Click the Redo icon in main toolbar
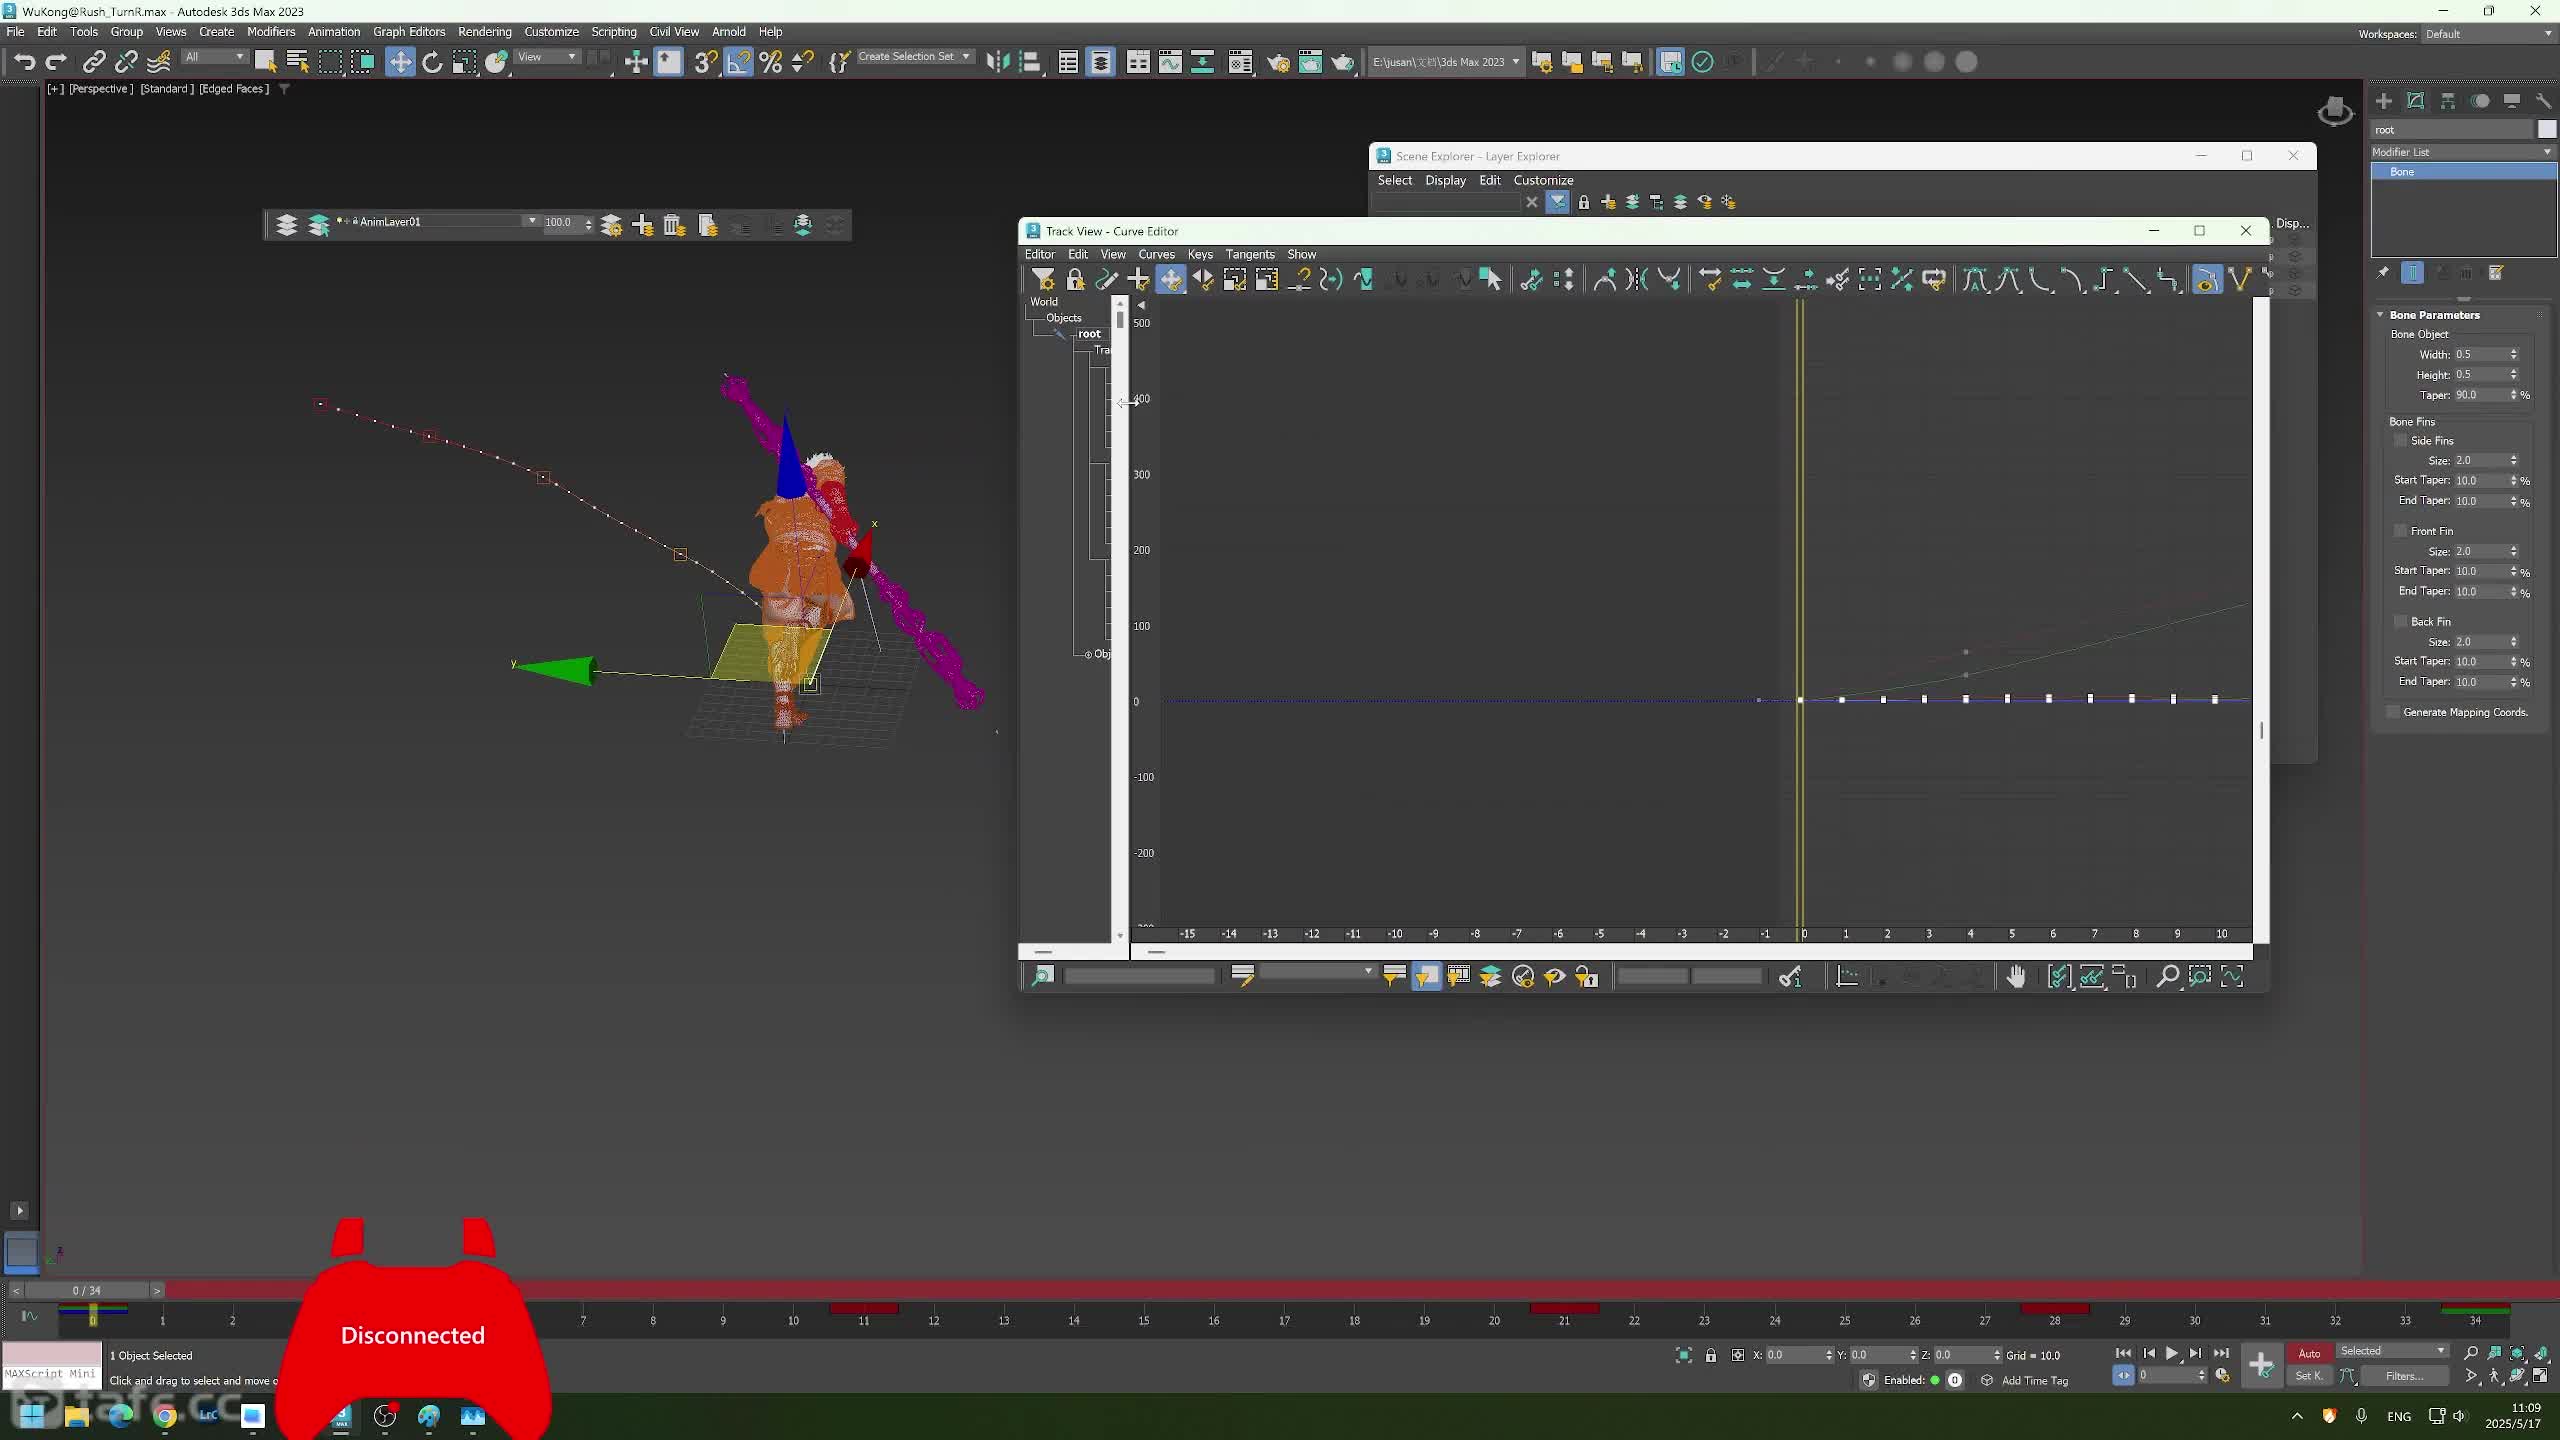The width and height of the screenshot is (2560, 1440). [56, 62]
